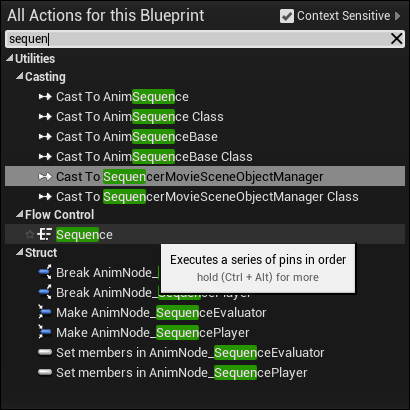This screenshot has height=410, width=410.
Task: Click the Set members pill icon for SequencePlayer
Action: tap(45, 373)
